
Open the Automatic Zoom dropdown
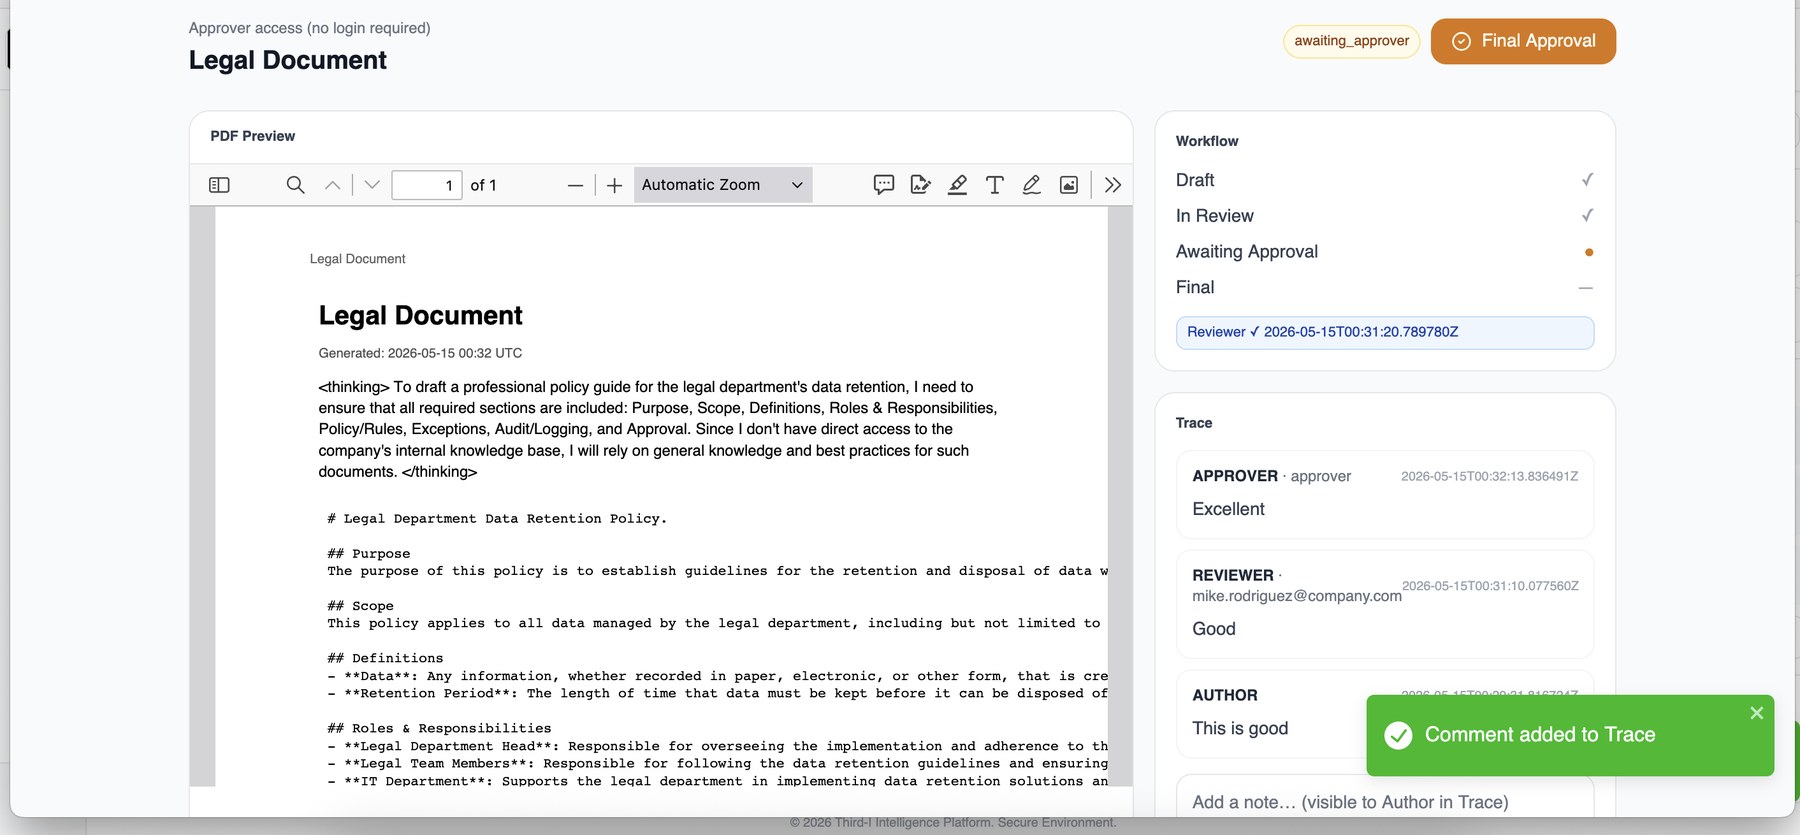click(723, 185)
